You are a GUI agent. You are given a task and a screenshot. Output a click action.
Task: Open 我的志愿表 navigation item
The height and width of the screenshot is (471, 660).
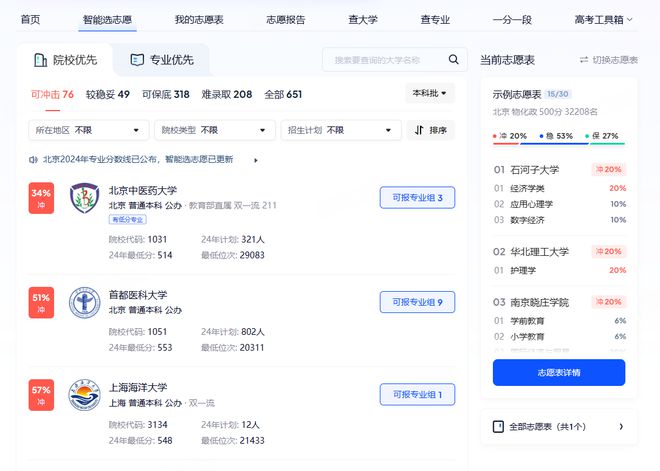[199, 20]
